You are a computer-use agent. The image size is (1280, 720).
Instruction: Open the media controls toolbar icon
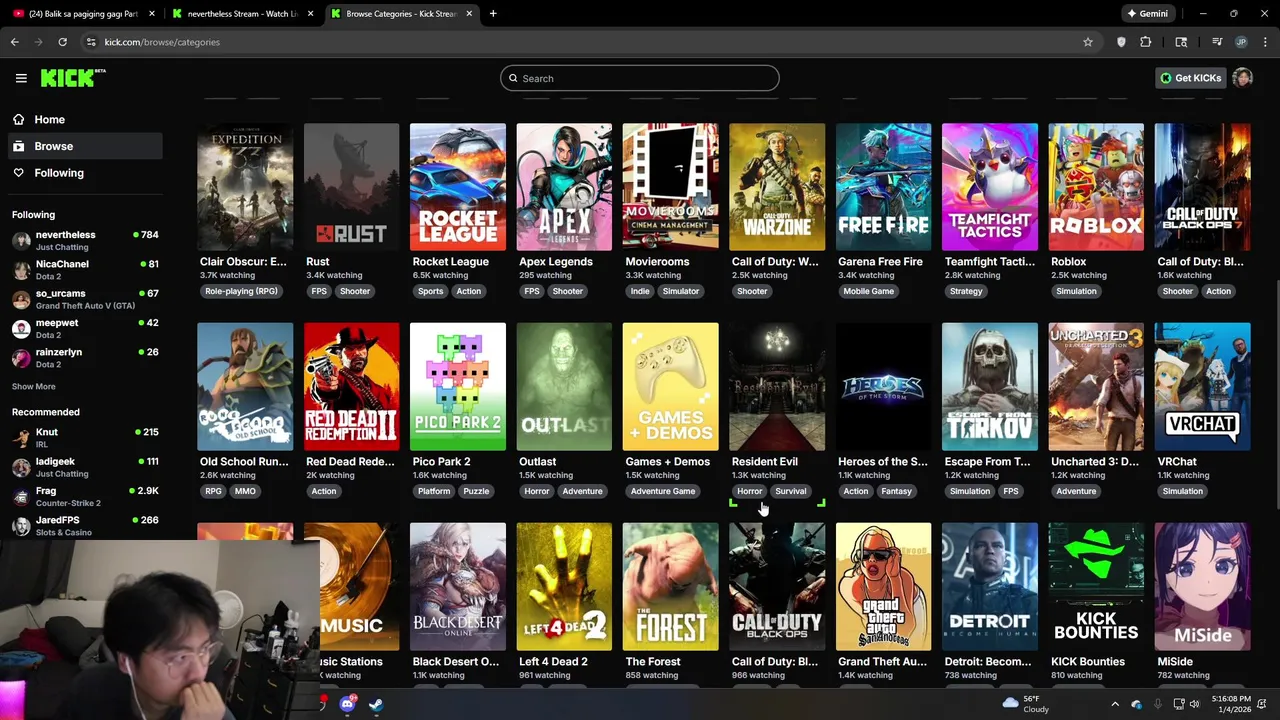pyautogui.click(x=1217, y=42)
